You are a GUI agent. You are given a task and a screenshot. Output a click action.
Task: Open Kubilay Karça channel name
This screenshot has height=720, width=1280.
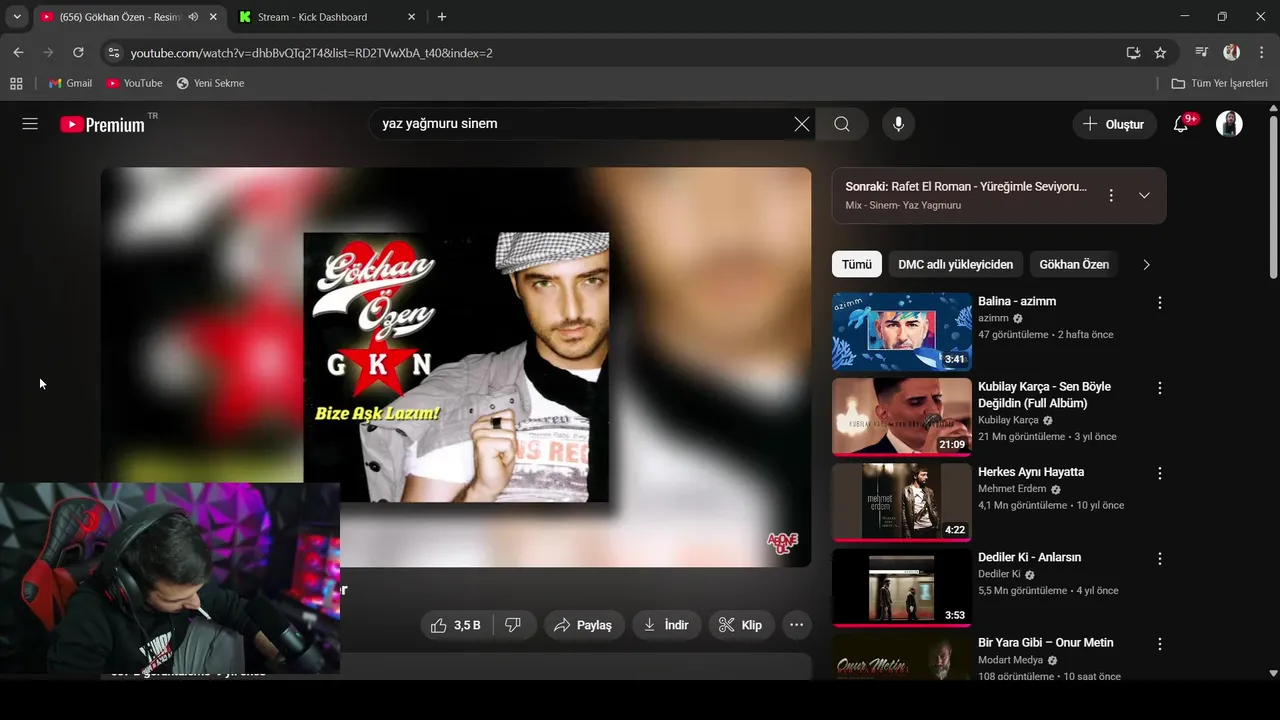pos(1008,420)
